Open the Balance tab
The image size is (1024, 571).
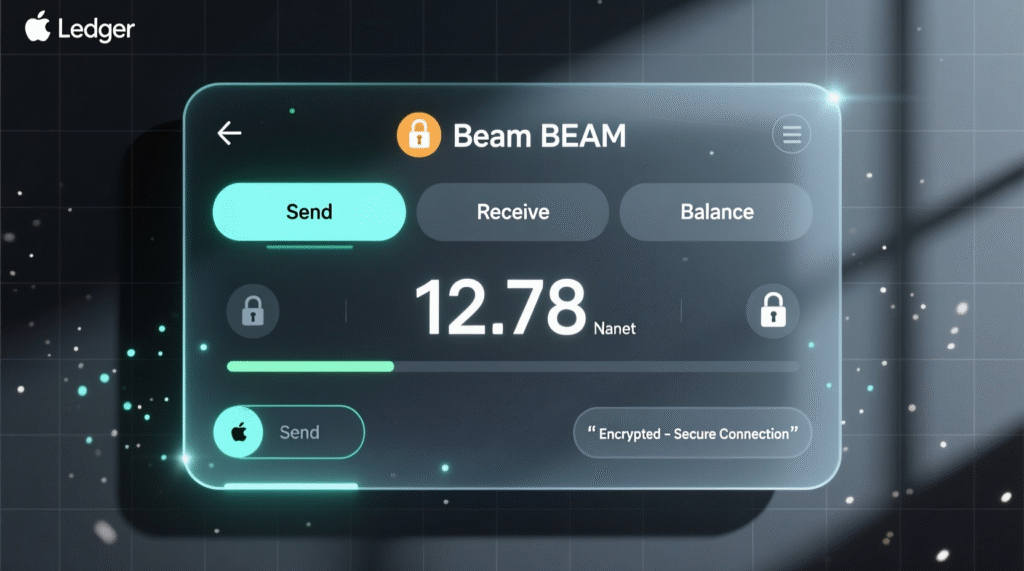point(716,212)
